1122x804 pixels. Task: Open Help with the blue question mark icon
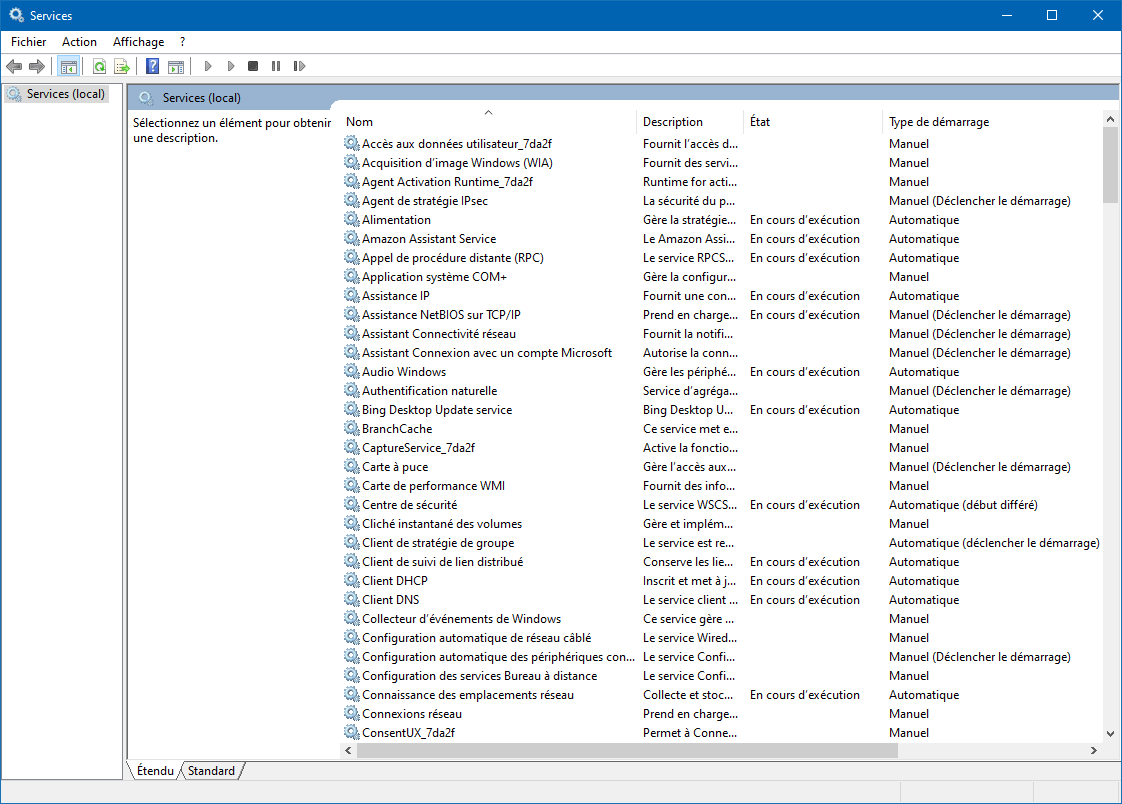(152, 67)
